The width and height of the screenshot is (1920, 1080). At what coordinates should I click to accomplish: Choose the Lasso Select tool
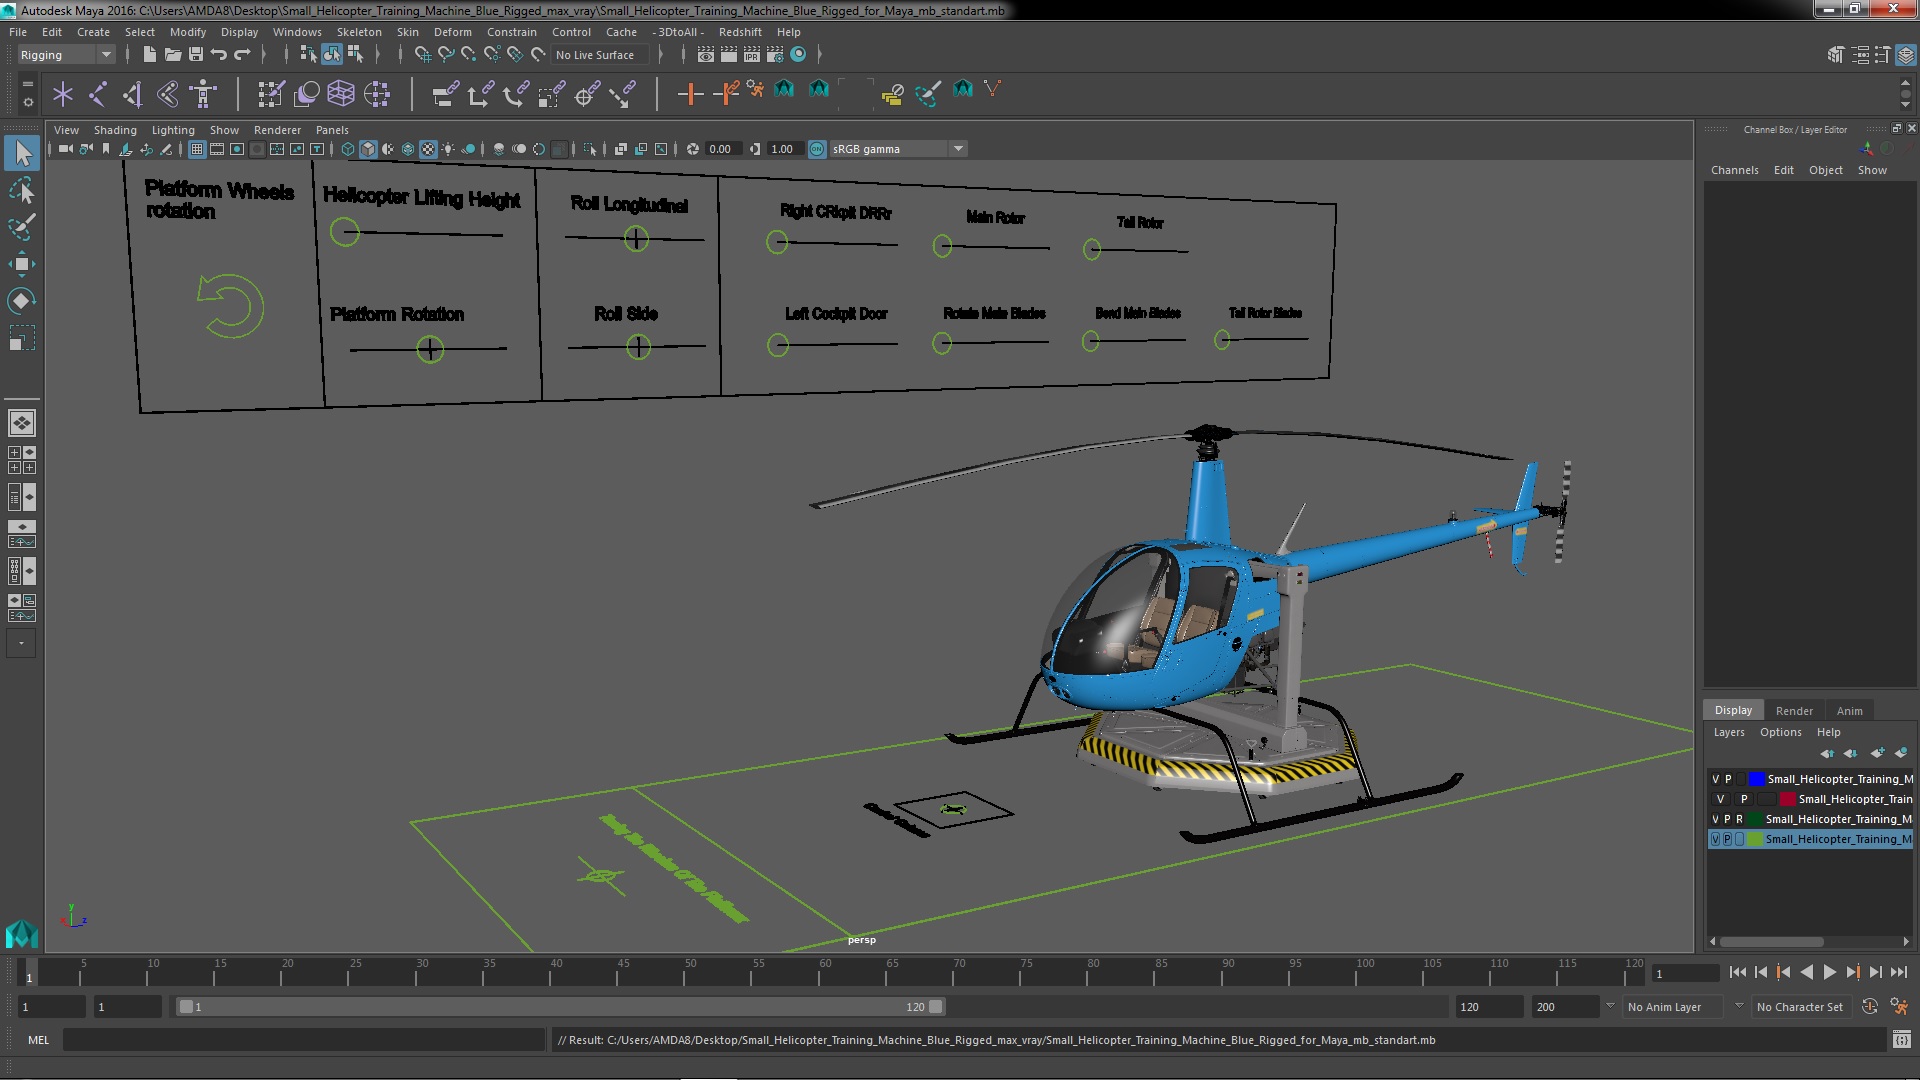[x=21, y=190]
